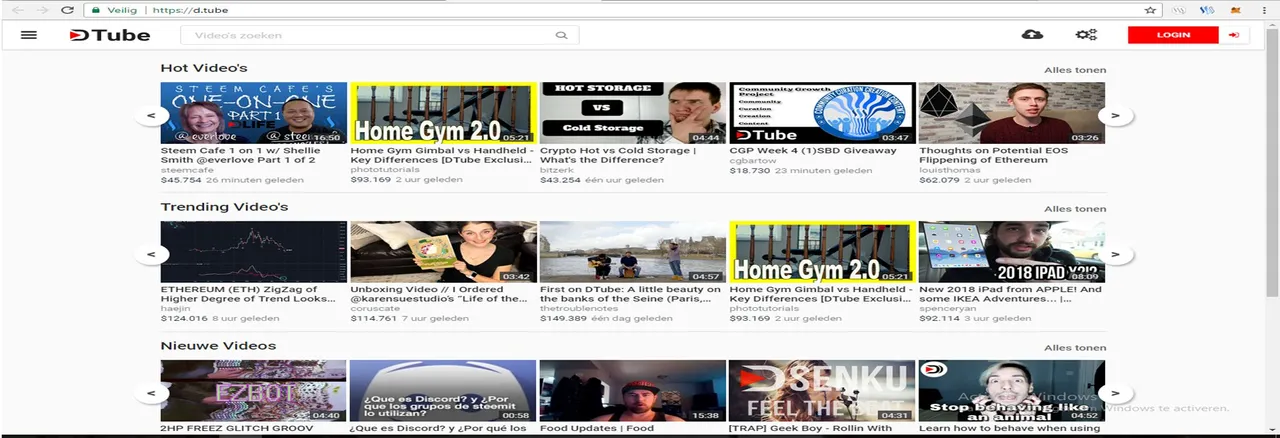Click the search magnifier icon
The width and height of the screenshot is (1280, 438).
tap(561, 35)
